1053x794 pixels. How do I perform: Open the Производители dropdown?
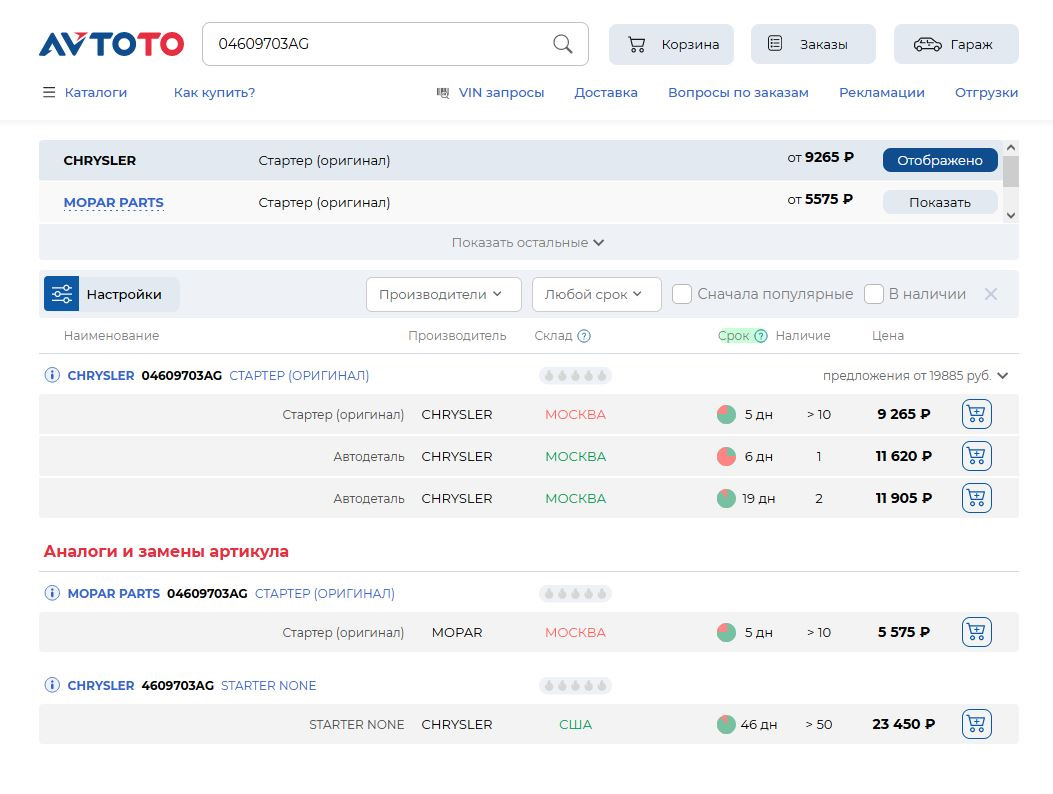(443, 294)
